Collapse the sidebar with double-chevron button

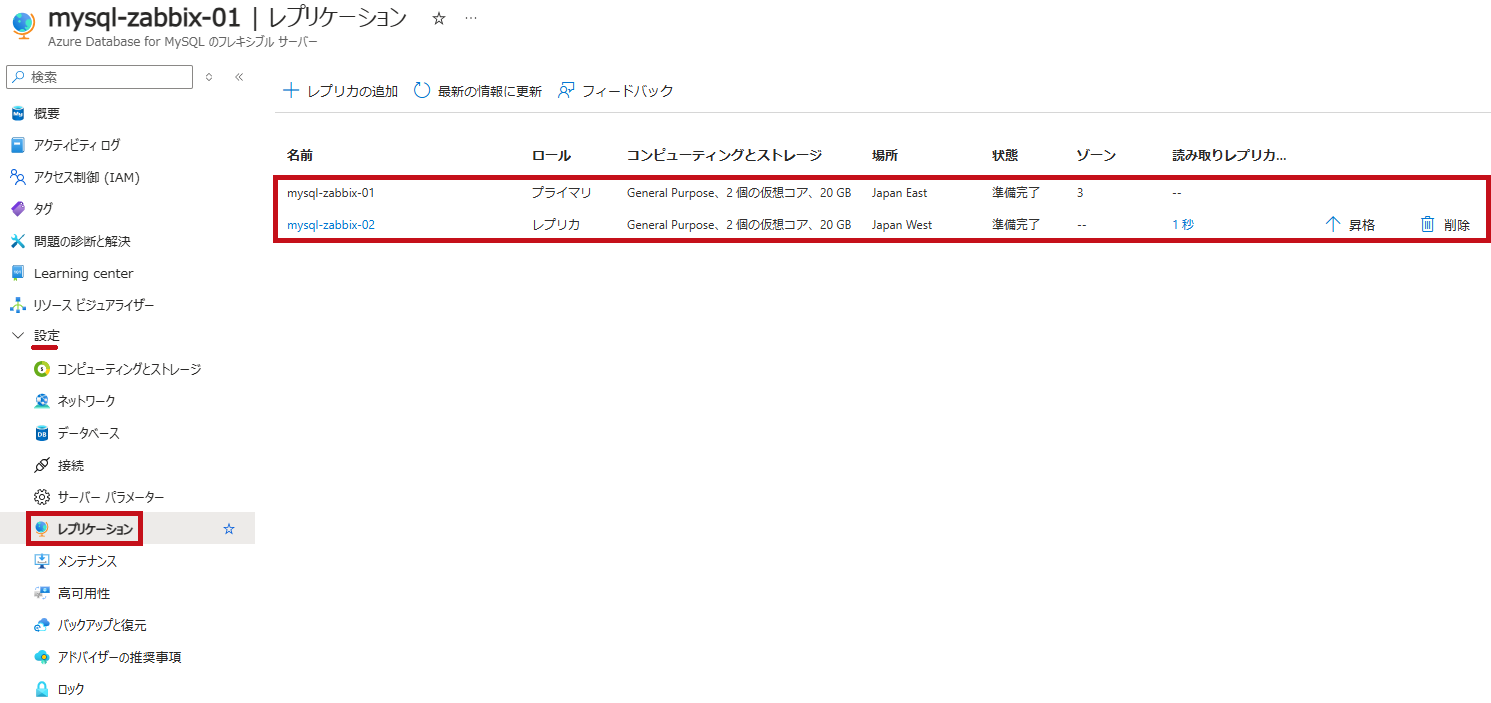(x=239, y=77)
